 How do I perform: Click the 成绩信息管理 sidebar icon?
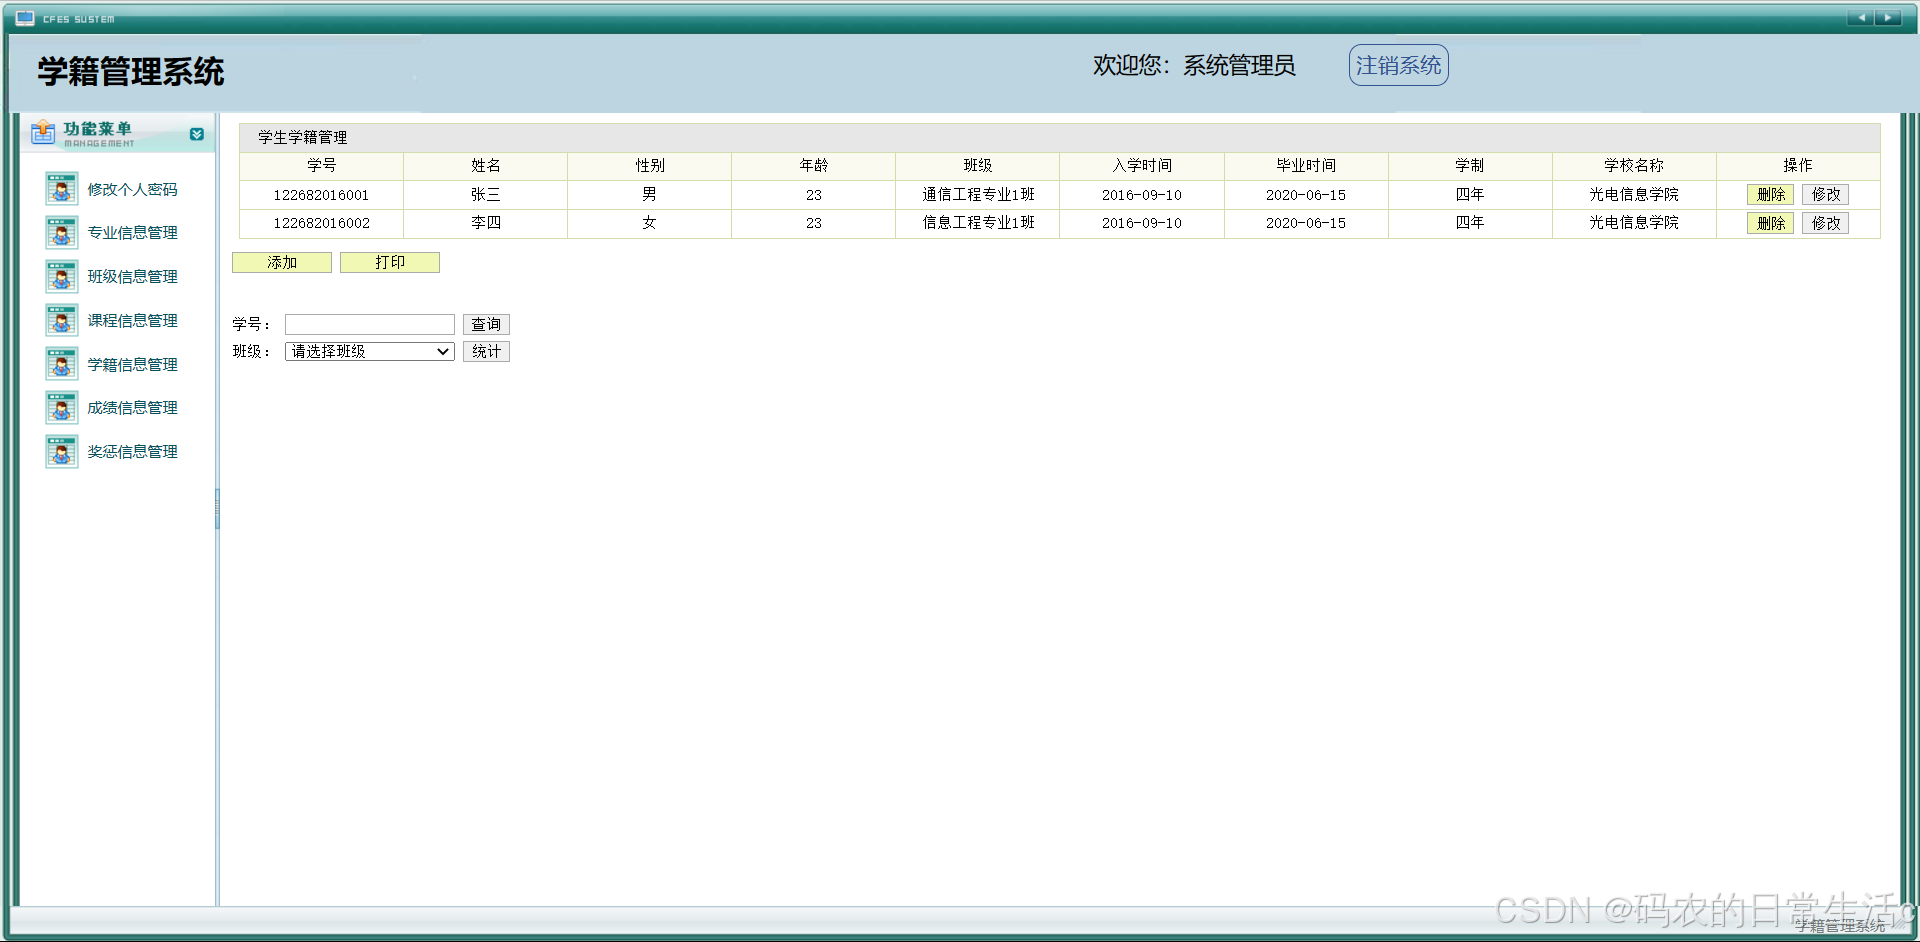tap(61, 407)
